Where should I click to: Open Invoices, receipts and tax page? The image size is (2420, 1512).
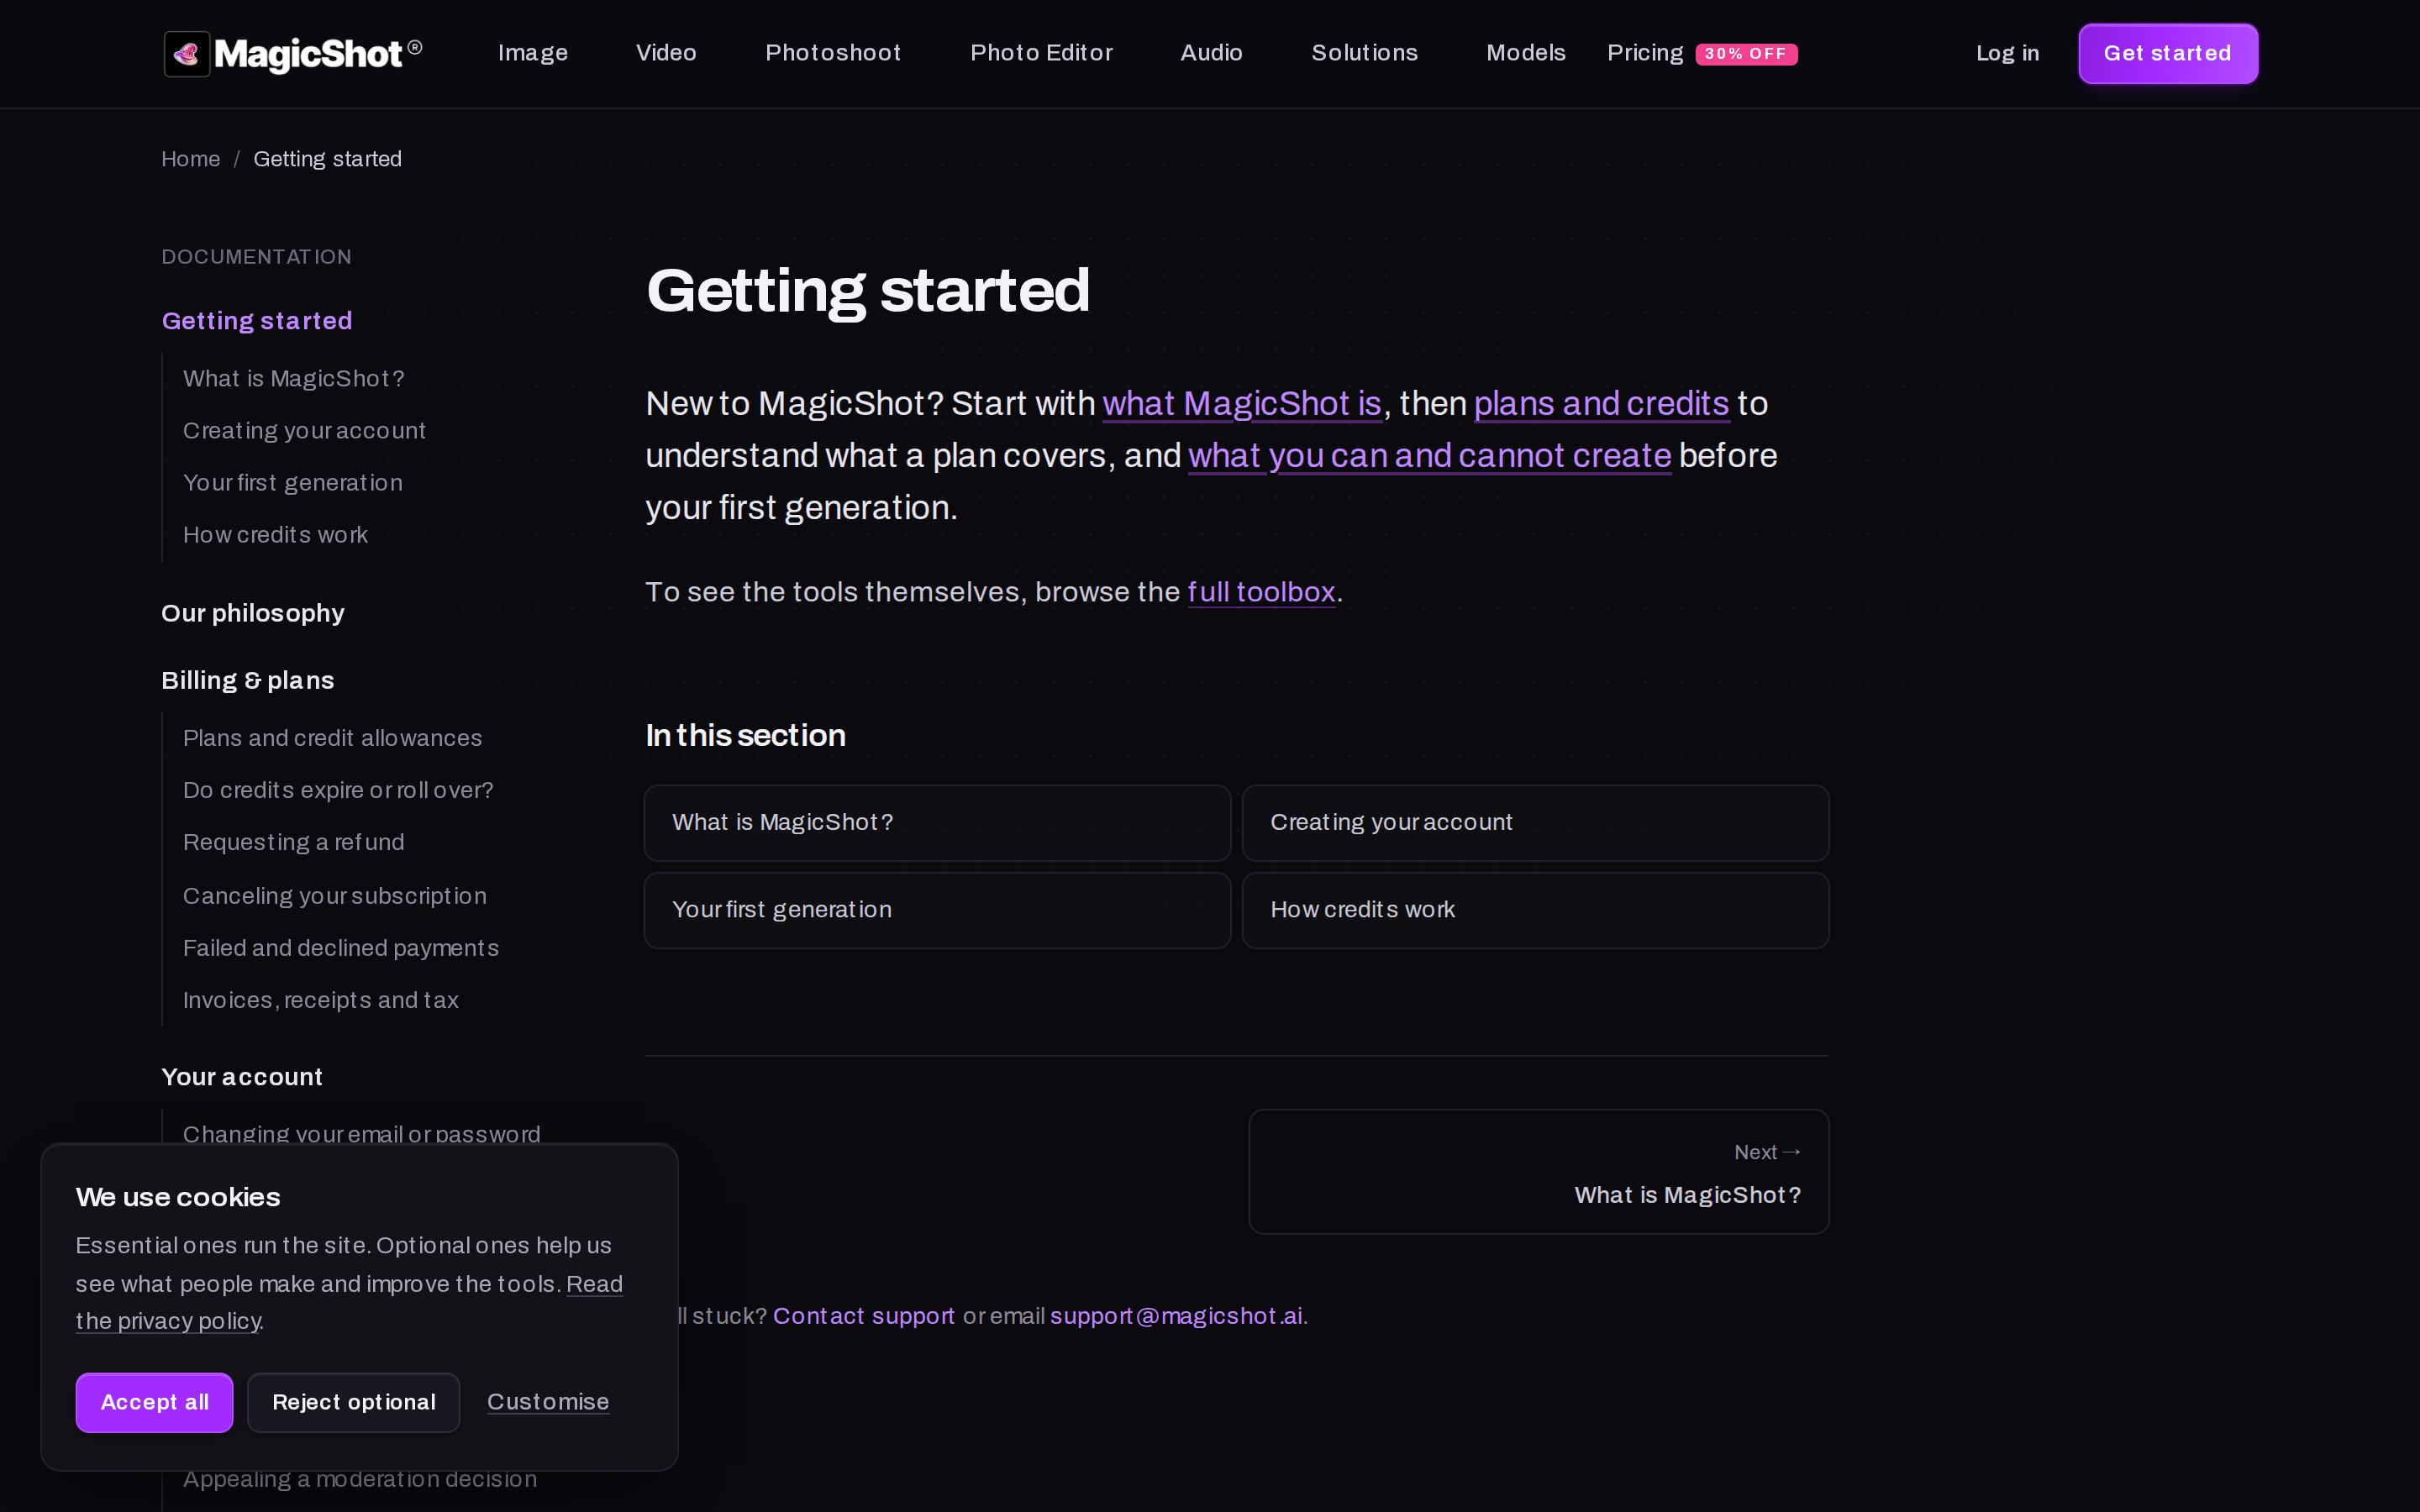[x=321, y=1000]
